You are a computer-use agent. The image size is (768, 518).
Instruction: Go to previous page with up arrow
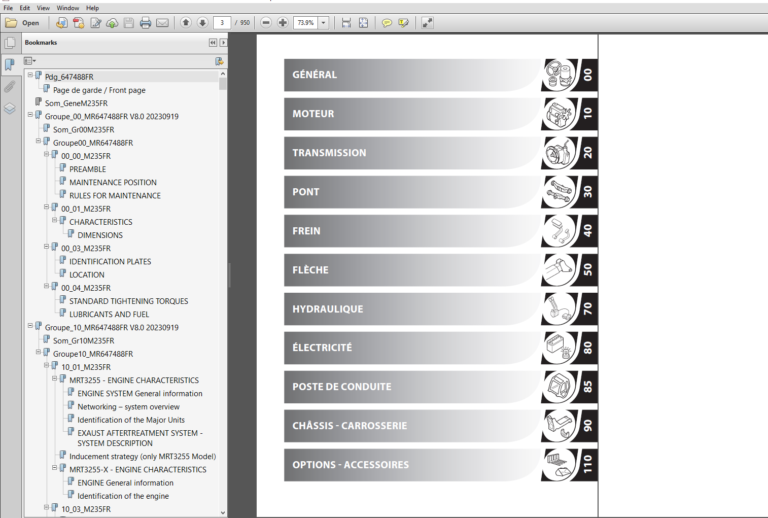point(186,23)
